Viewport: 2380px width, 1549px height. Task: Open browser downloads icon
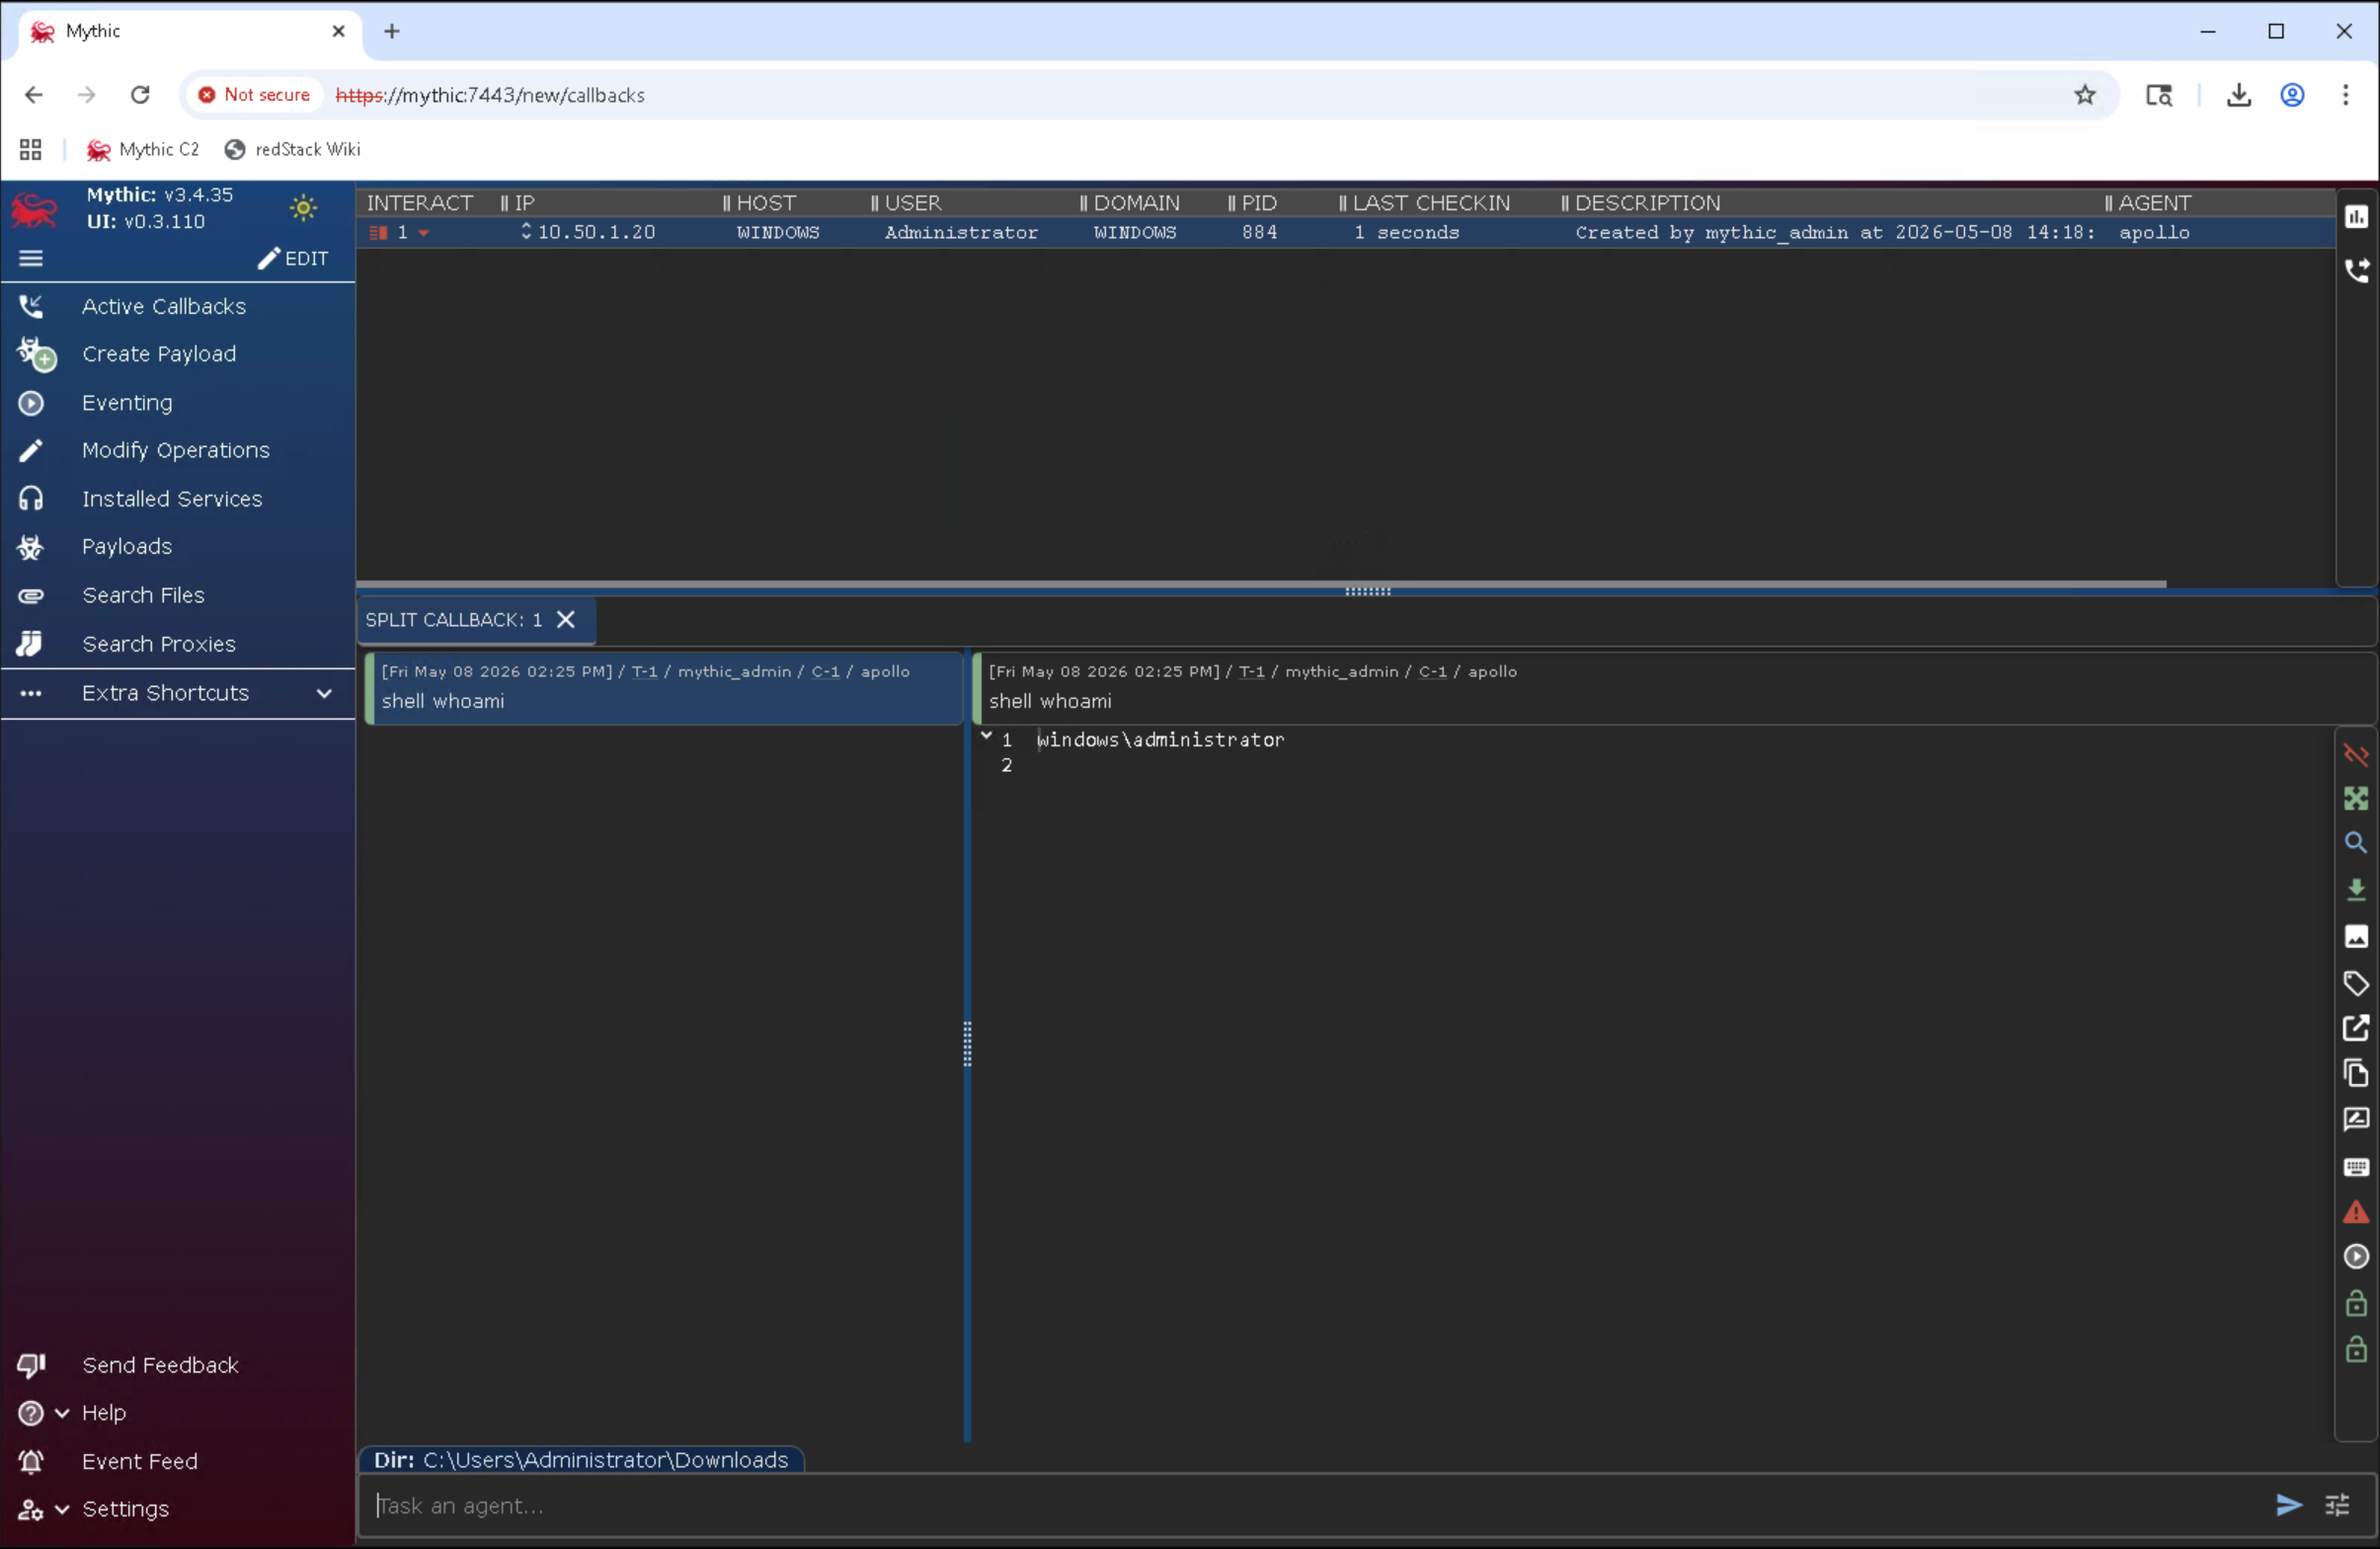[x=2239, y=95]
